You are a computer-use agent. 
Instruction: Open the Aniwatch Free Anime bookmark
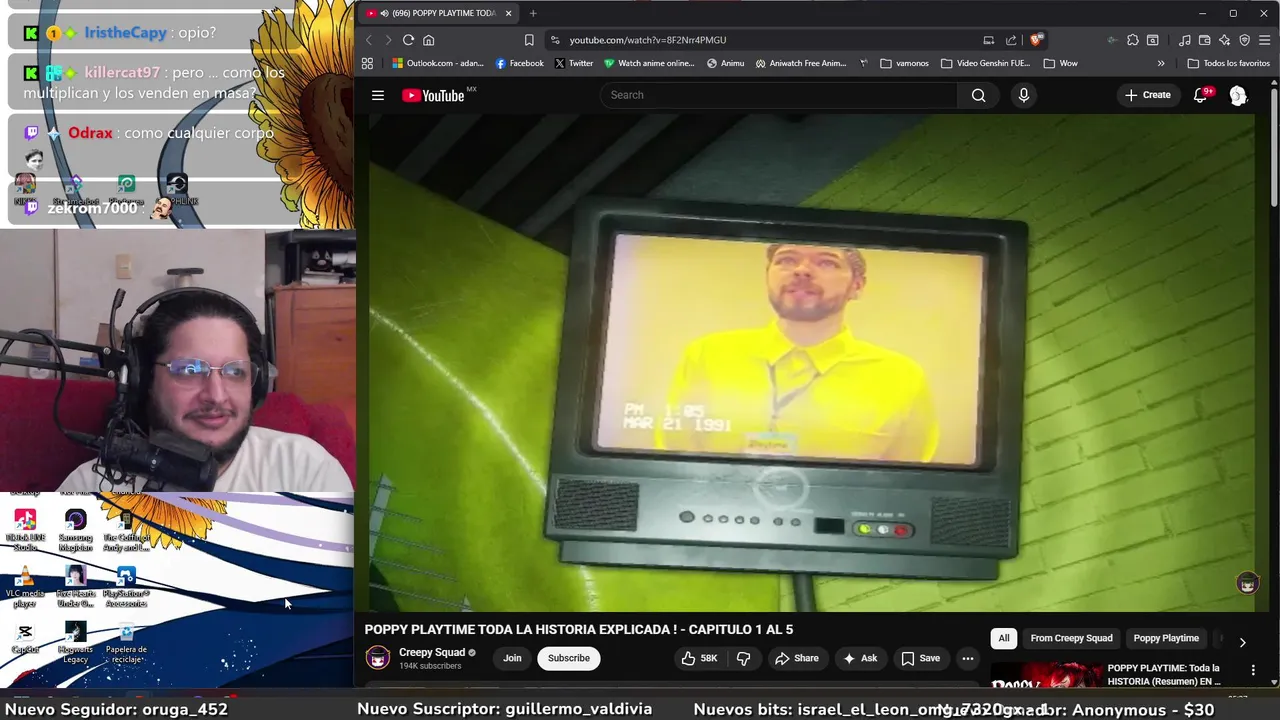[801, 63]
